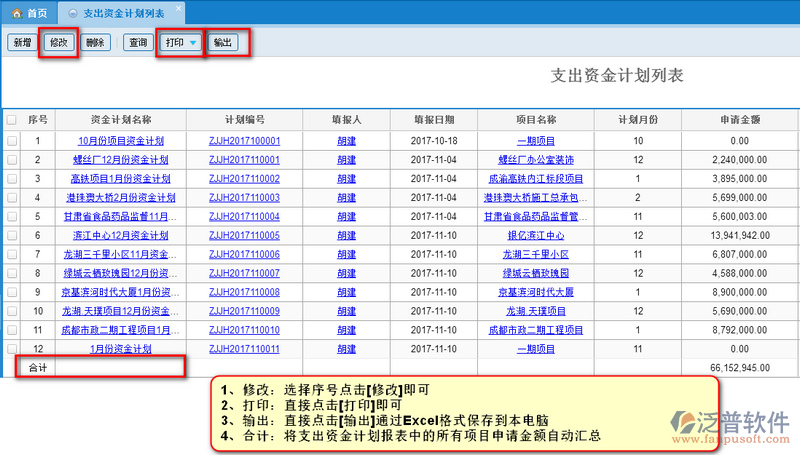Image resolution: width=800 pixels, height=455 pixels.
Task: Open the 螺丝厂办公室装饰 project link
Action: pyautogui.click(x=536, y=160)
